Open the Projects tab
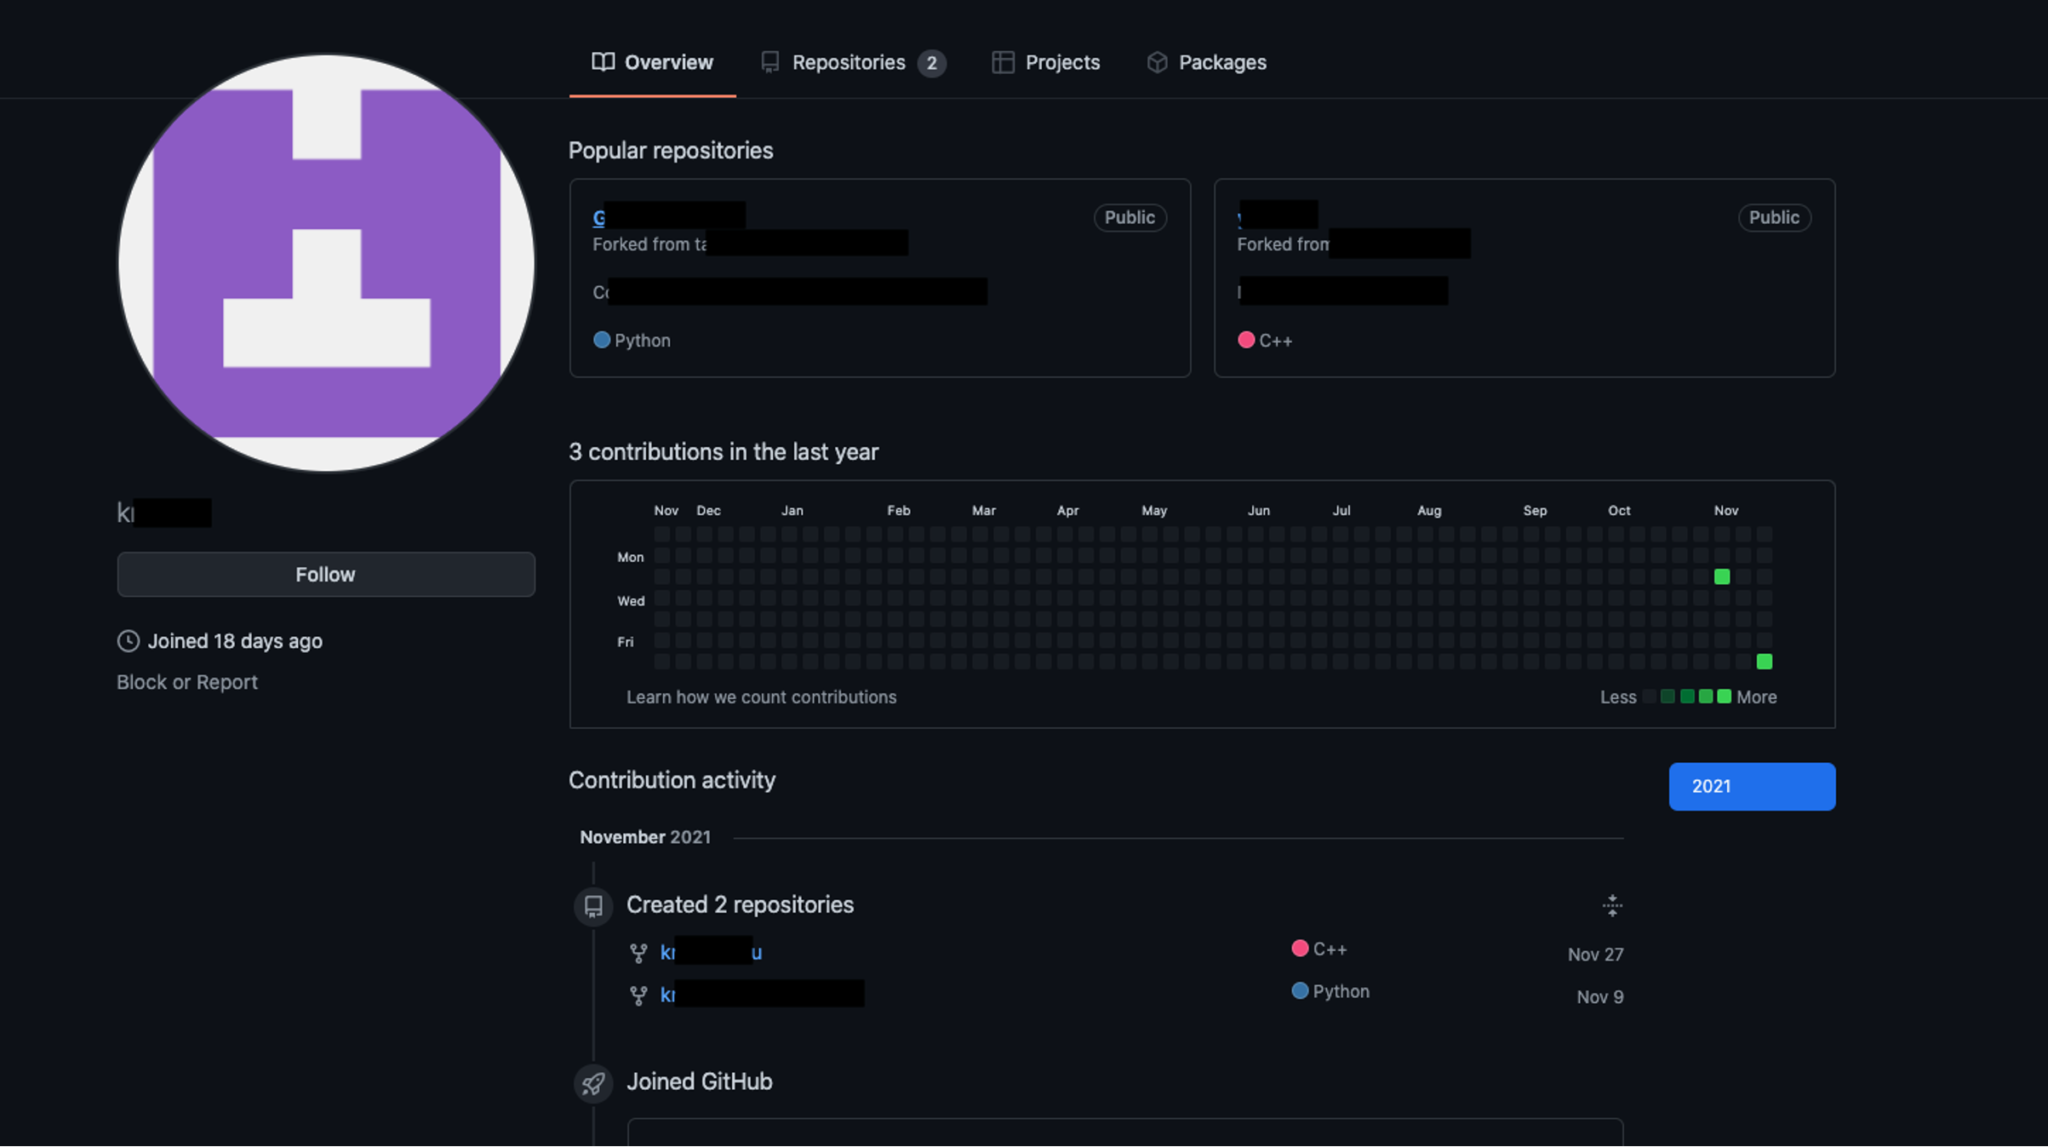 click(1062, 62)
